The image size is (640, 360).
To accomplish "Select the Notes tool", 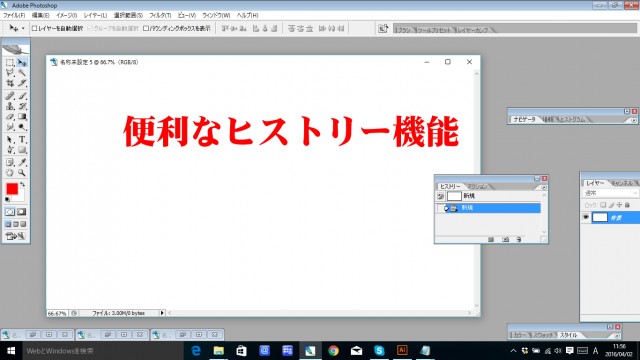I will click(10, 162).
